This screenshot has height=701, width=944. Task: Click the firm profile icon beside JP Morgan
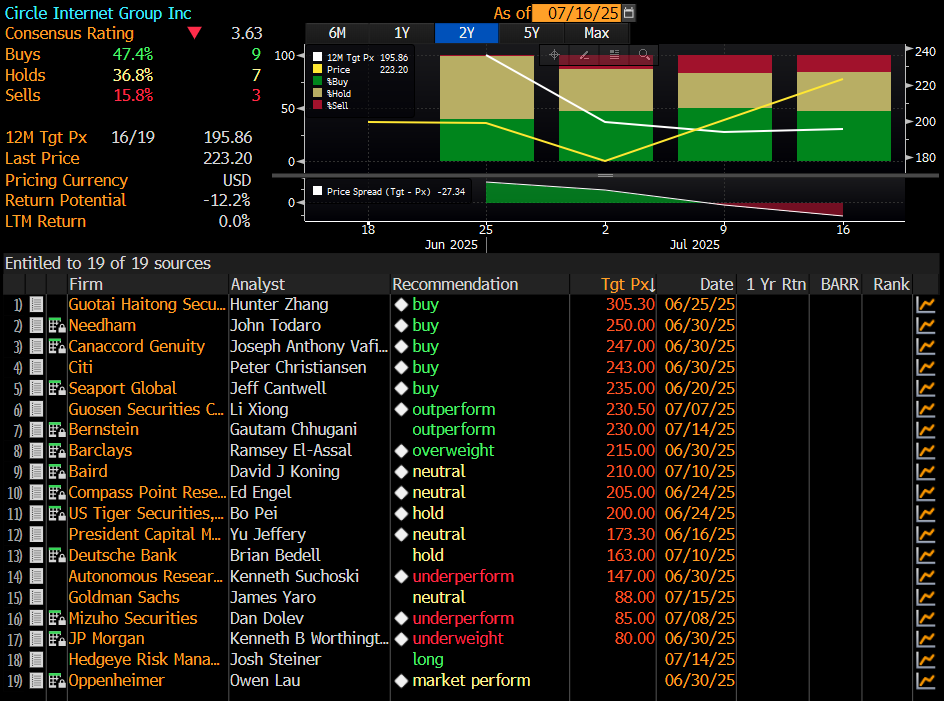(x=57, y=639)
